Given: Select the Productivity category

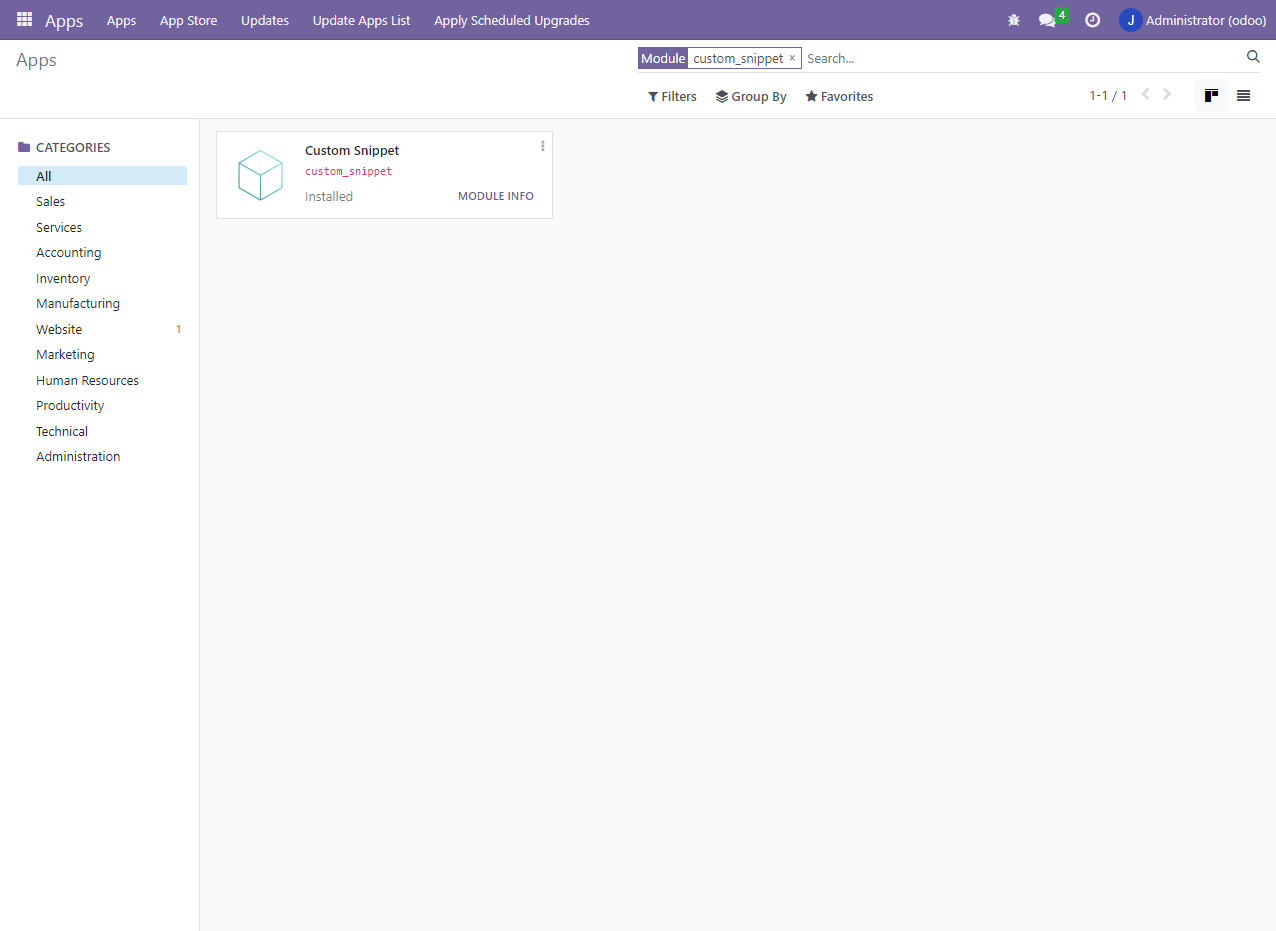Looking at the screenshot, I should click(x=102, y=405).
